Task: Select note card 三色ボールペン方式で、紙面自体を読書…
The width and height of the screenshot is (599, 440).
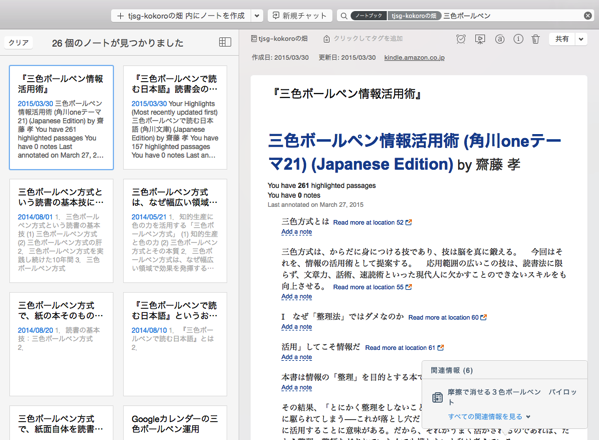Action: tap(62, 423)
